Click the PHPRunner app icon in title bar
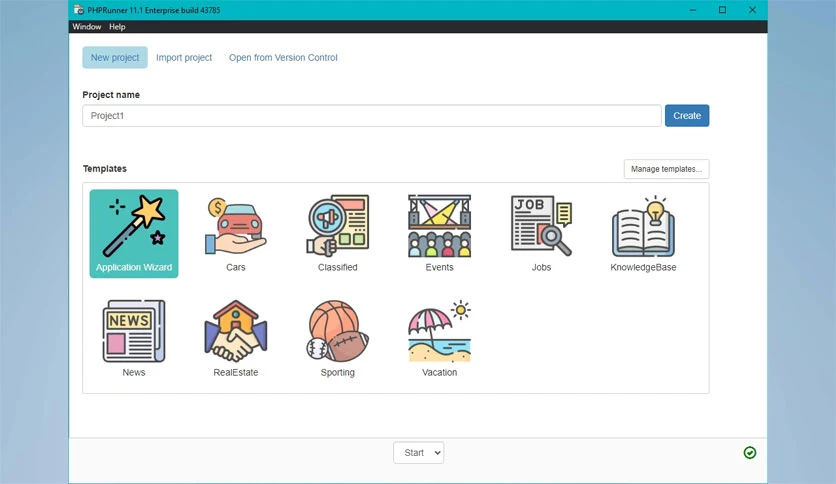Viewport: 836px width, 484px height. coord(78,10)
